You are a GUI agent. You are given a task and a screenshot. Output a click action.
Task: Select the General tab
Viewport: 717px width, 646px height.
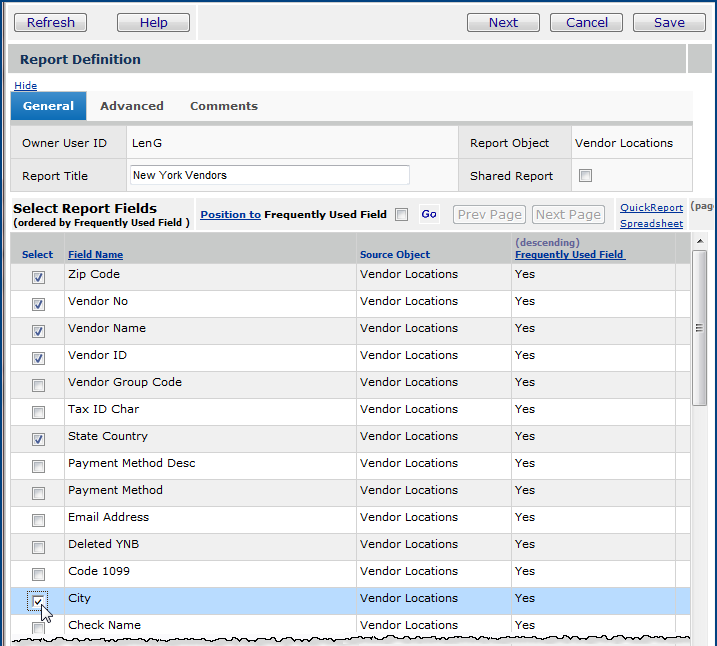pos(48,106)
